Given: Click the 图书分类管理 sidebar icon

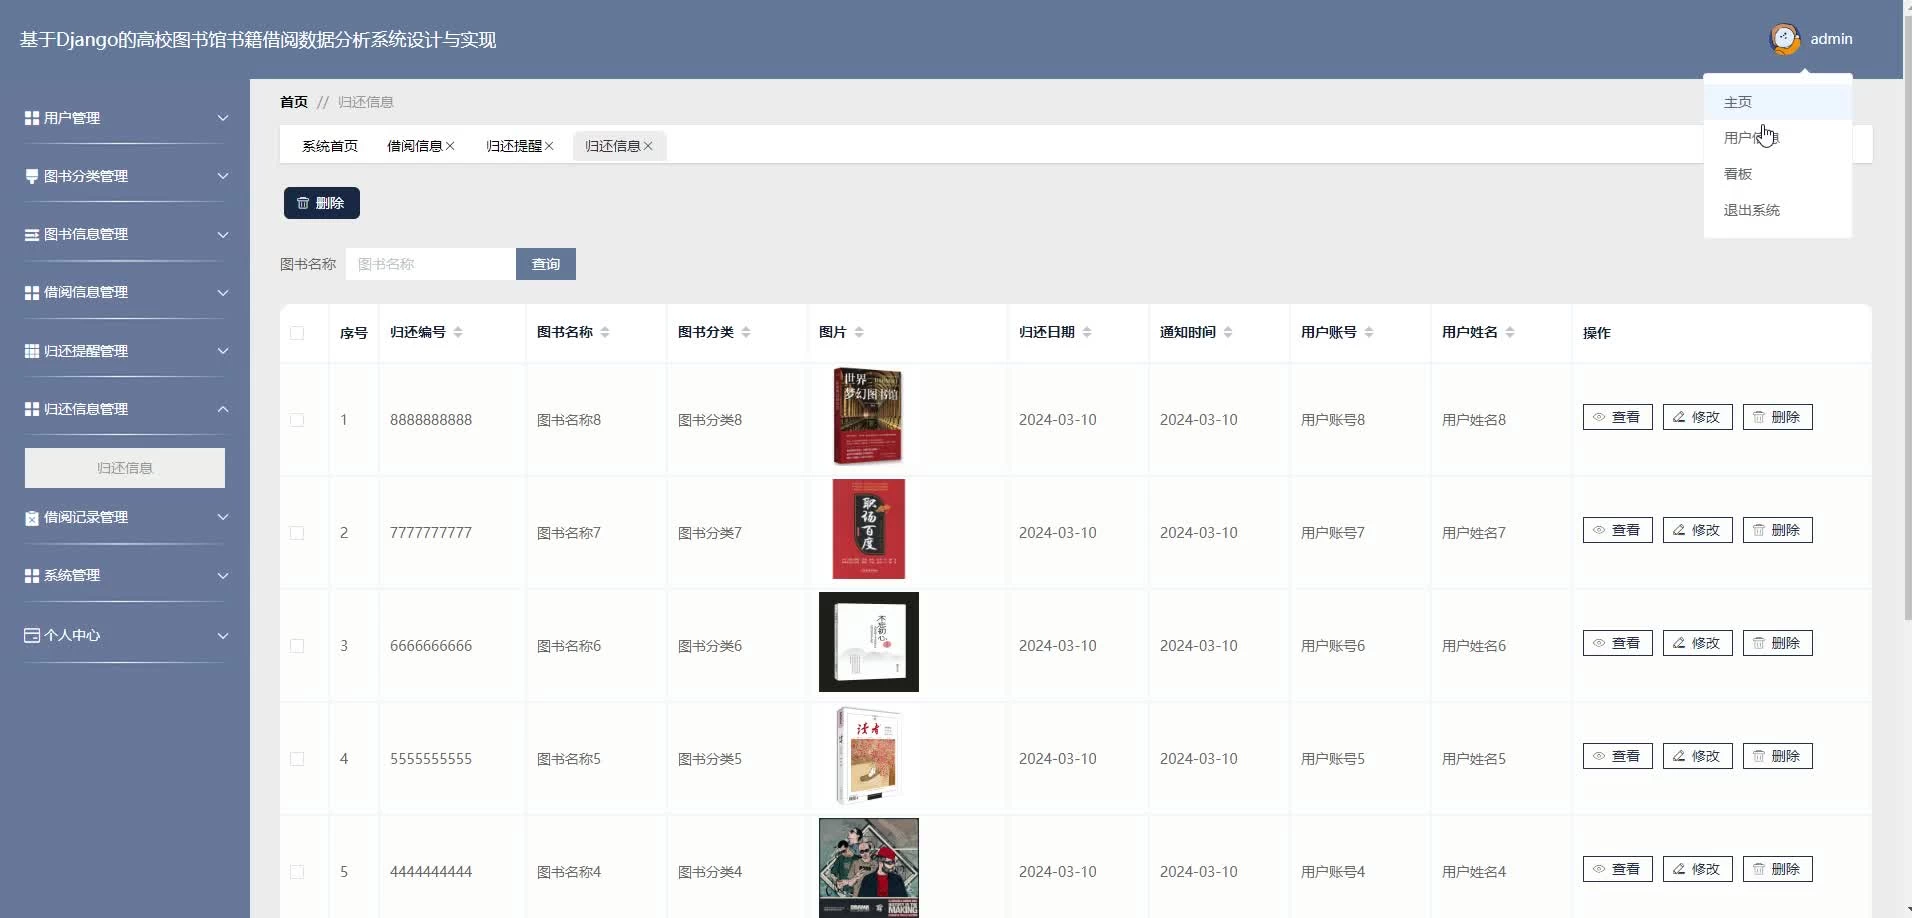Looking at the screenshot, I should pos(32,176).
